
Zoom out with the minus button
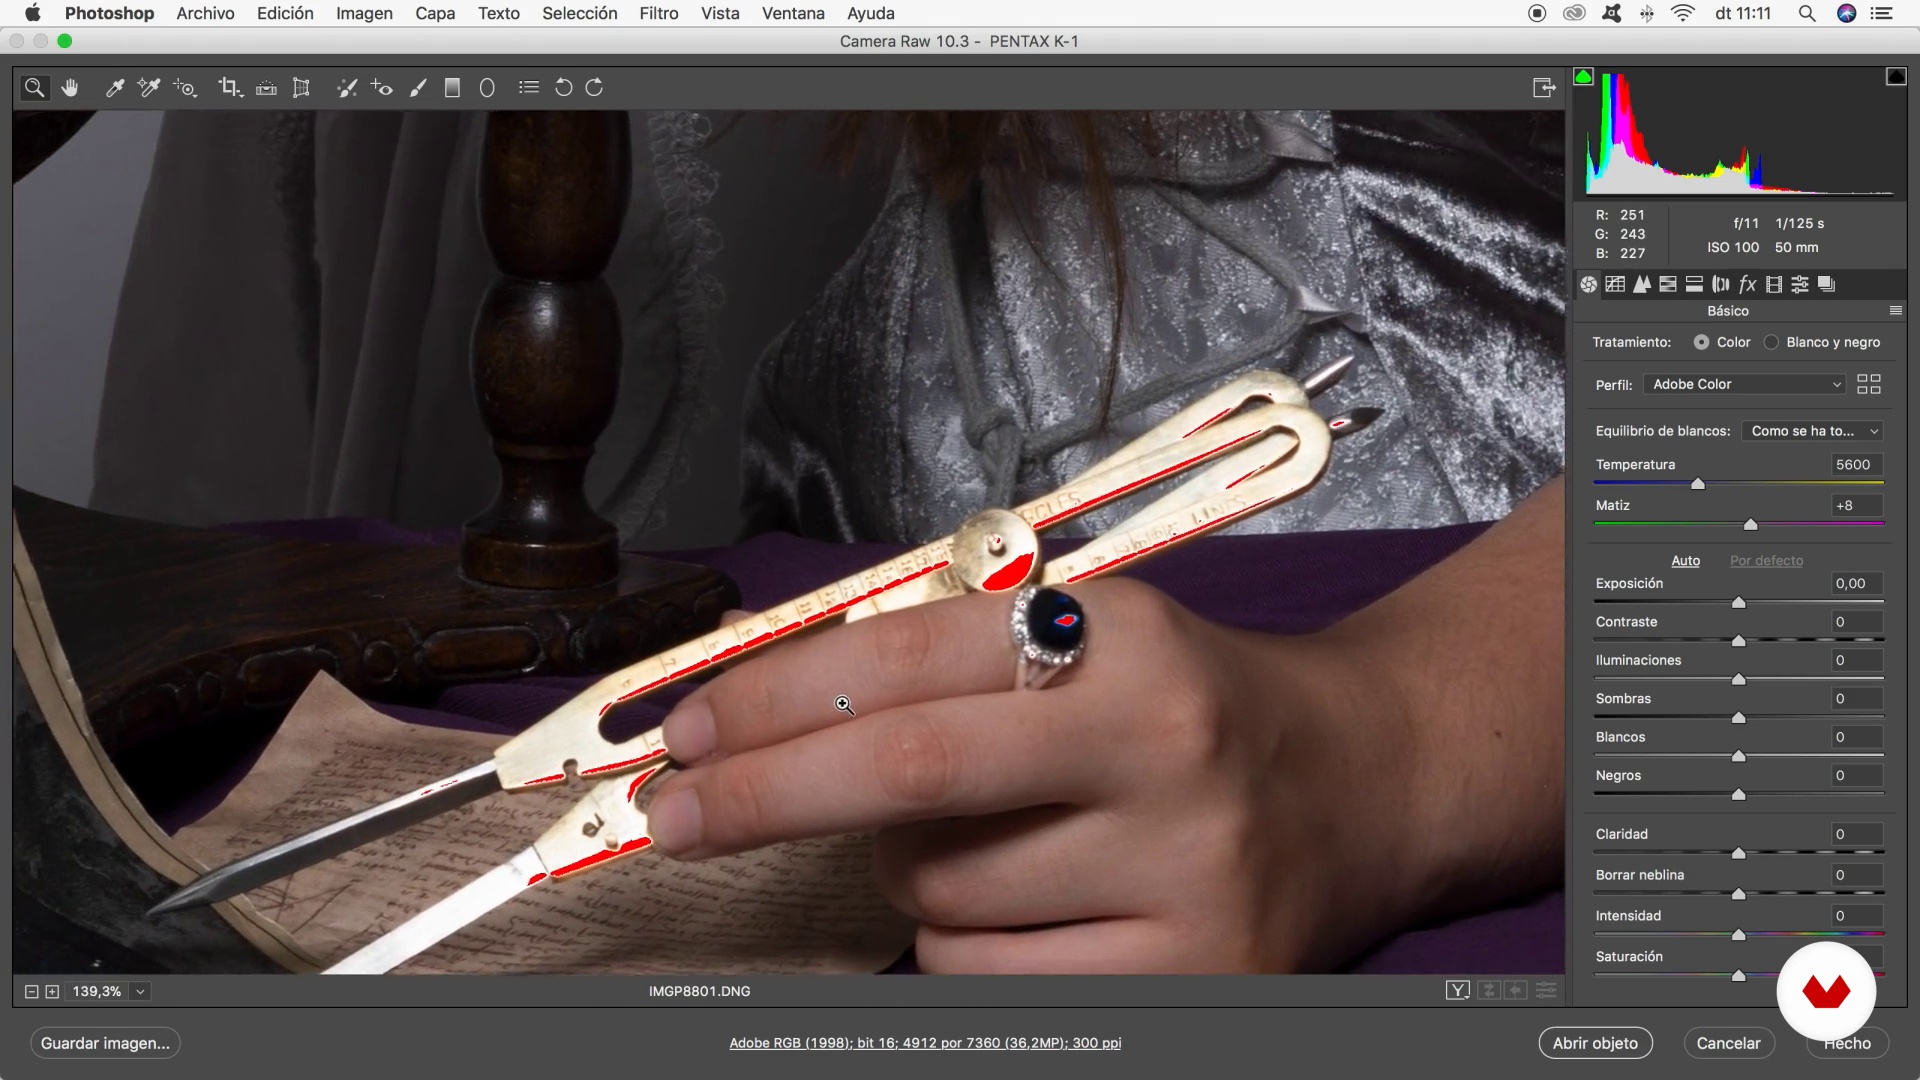[31, 992]
